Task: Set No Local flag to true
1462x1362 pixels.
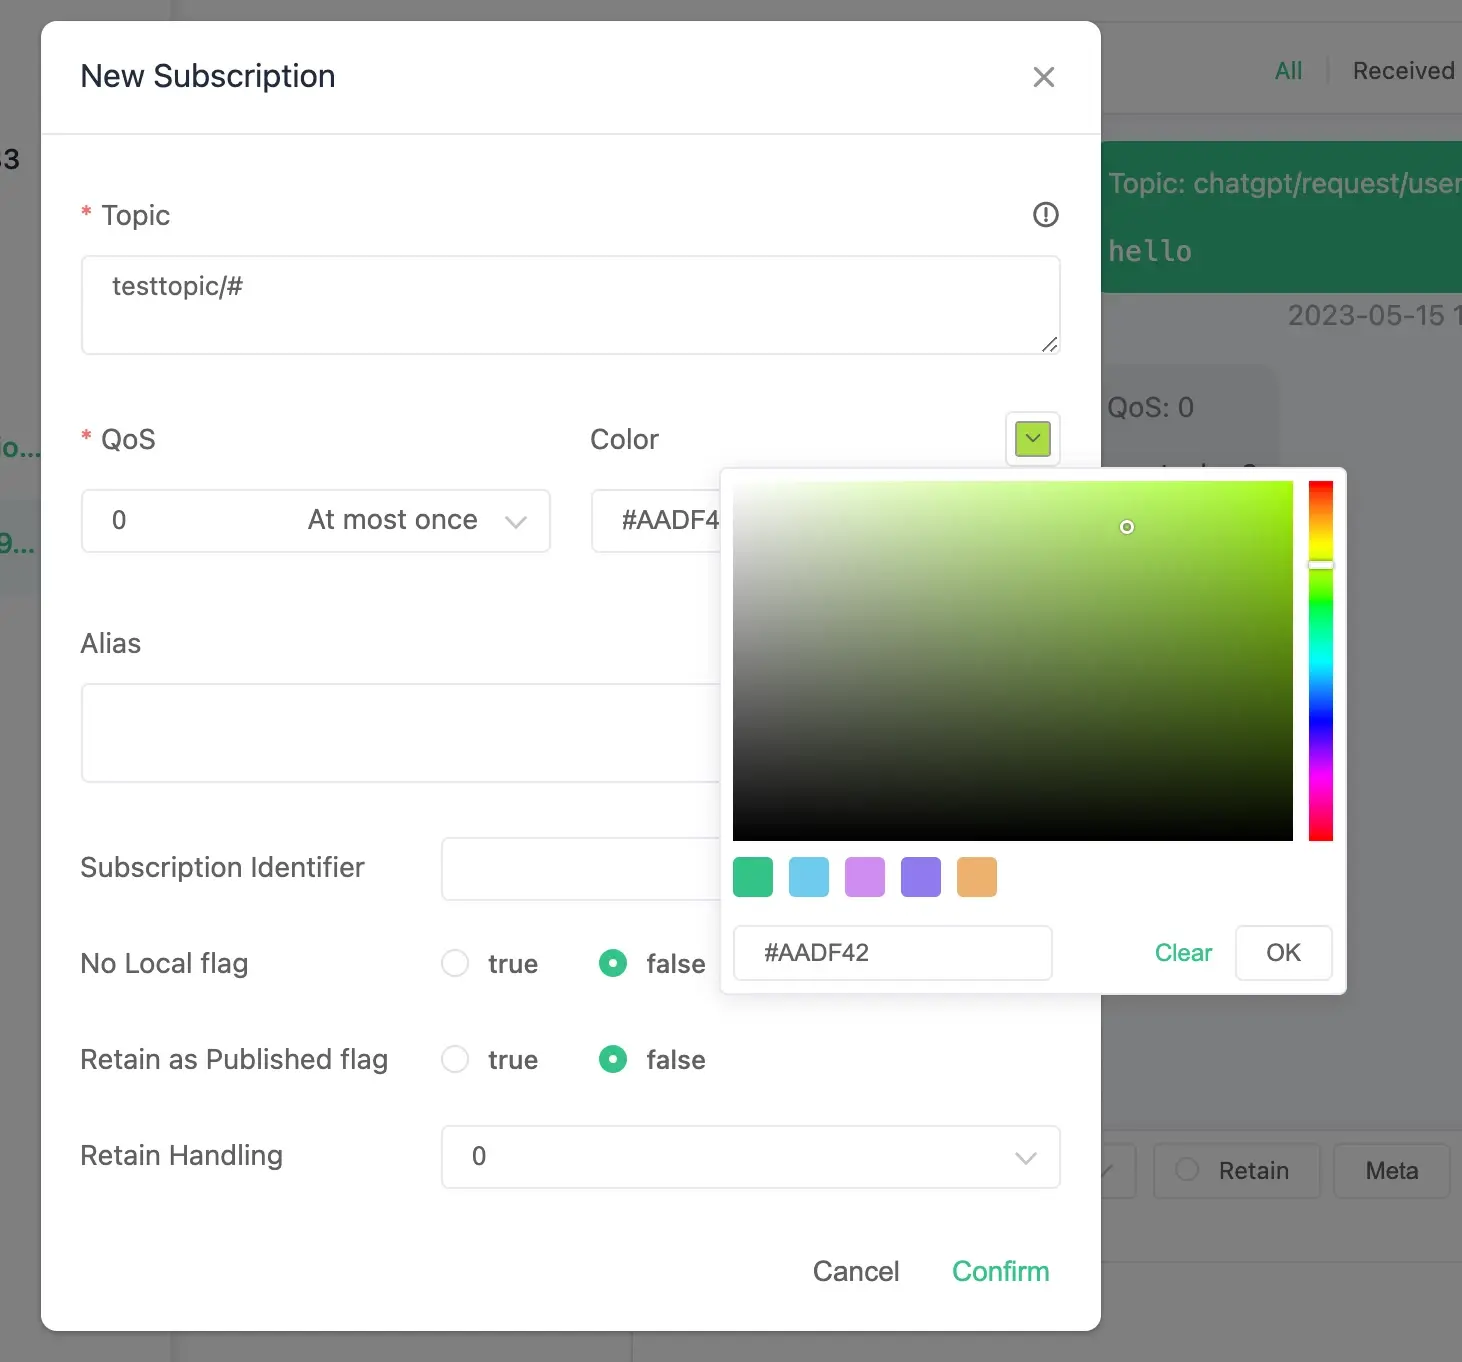Action: point(455,963)
